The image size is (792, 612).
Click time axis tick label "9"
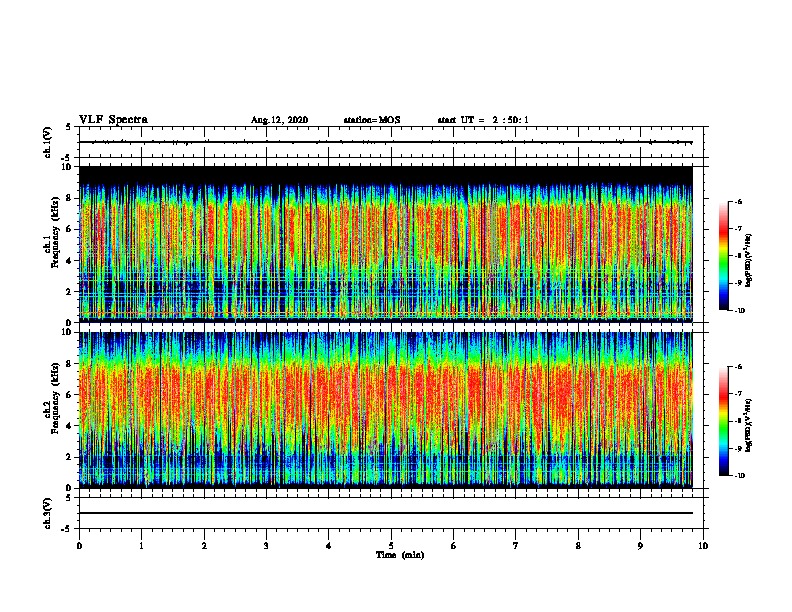coord(640,546)
